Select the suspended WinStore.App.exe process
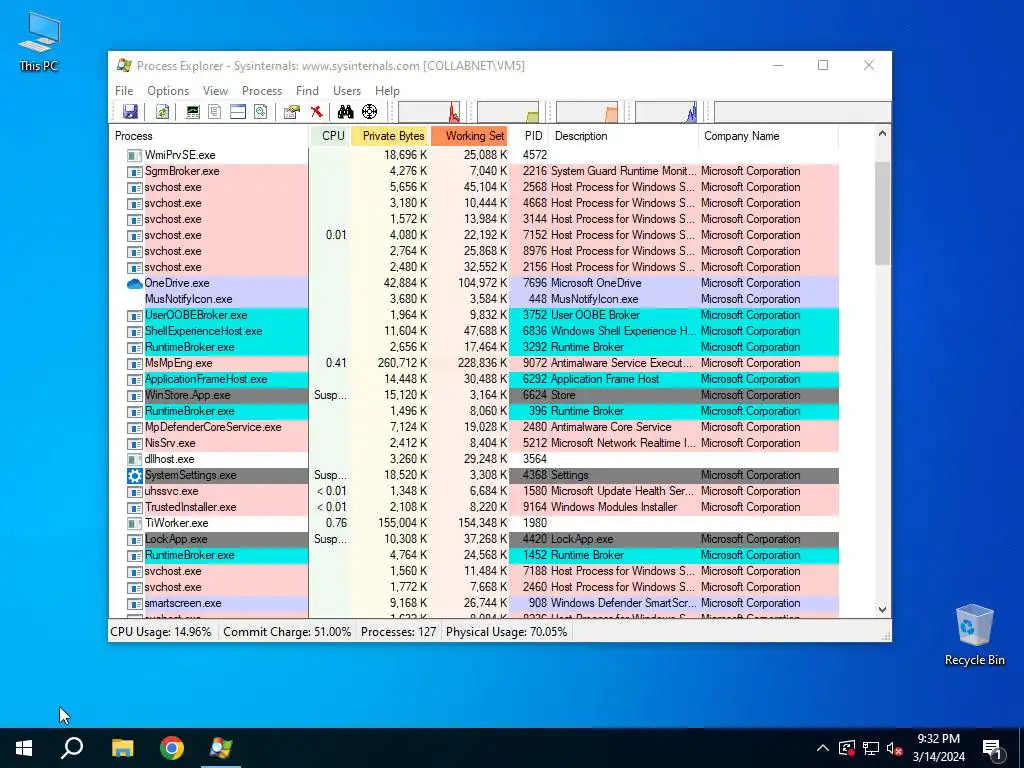 pos(187,395)
